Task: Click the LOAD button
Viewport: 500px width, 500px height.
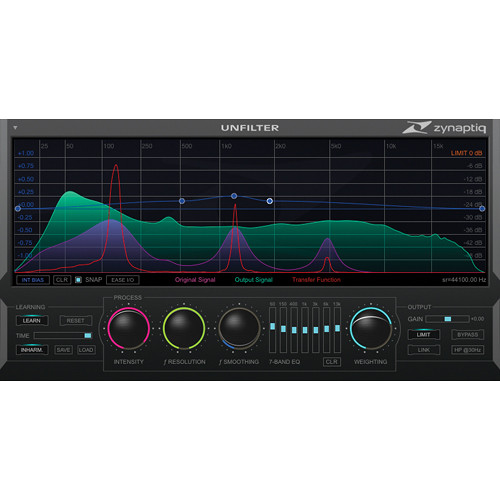Action: tap(86, 350)
